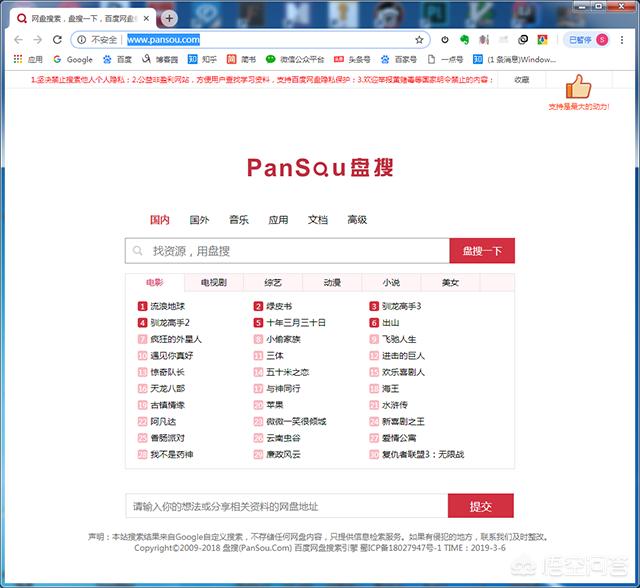Open the Chrome three-dot menu
This screenshot has height=588, width=640.
(x=622, y=40)
